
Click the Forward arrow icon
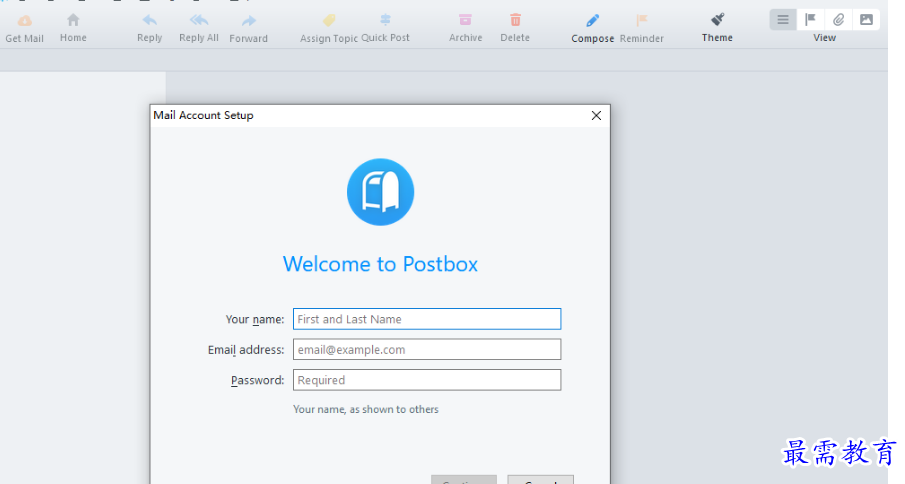248,21
